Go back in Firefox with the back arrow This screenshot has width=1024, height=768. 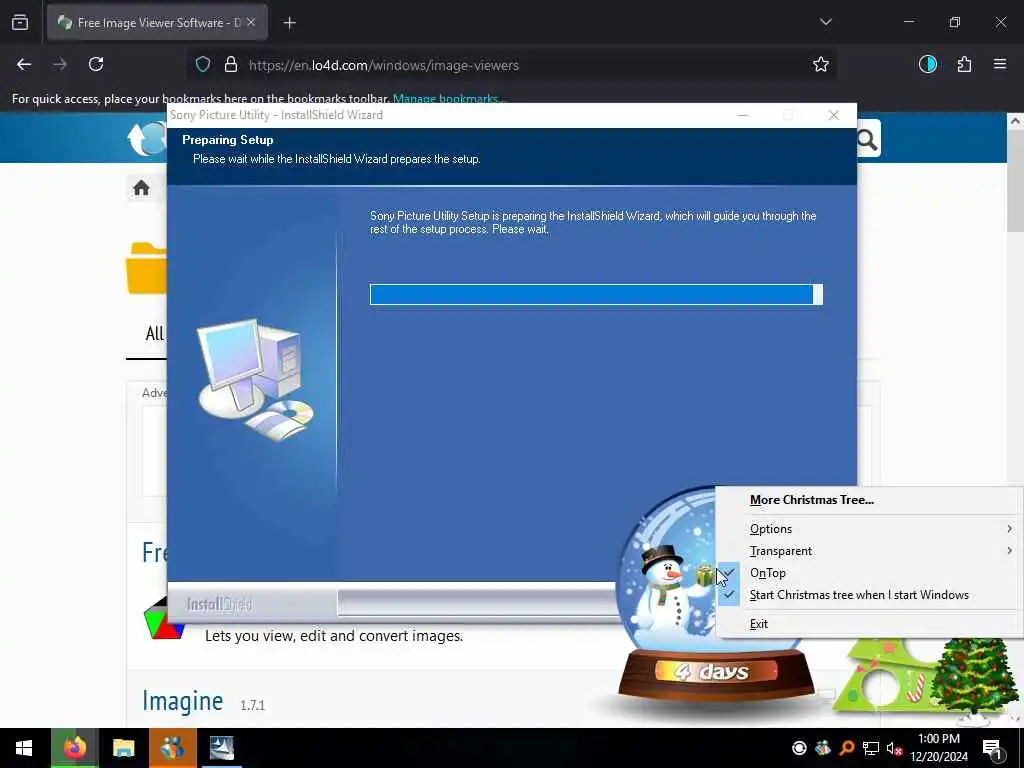pos(24,64)
